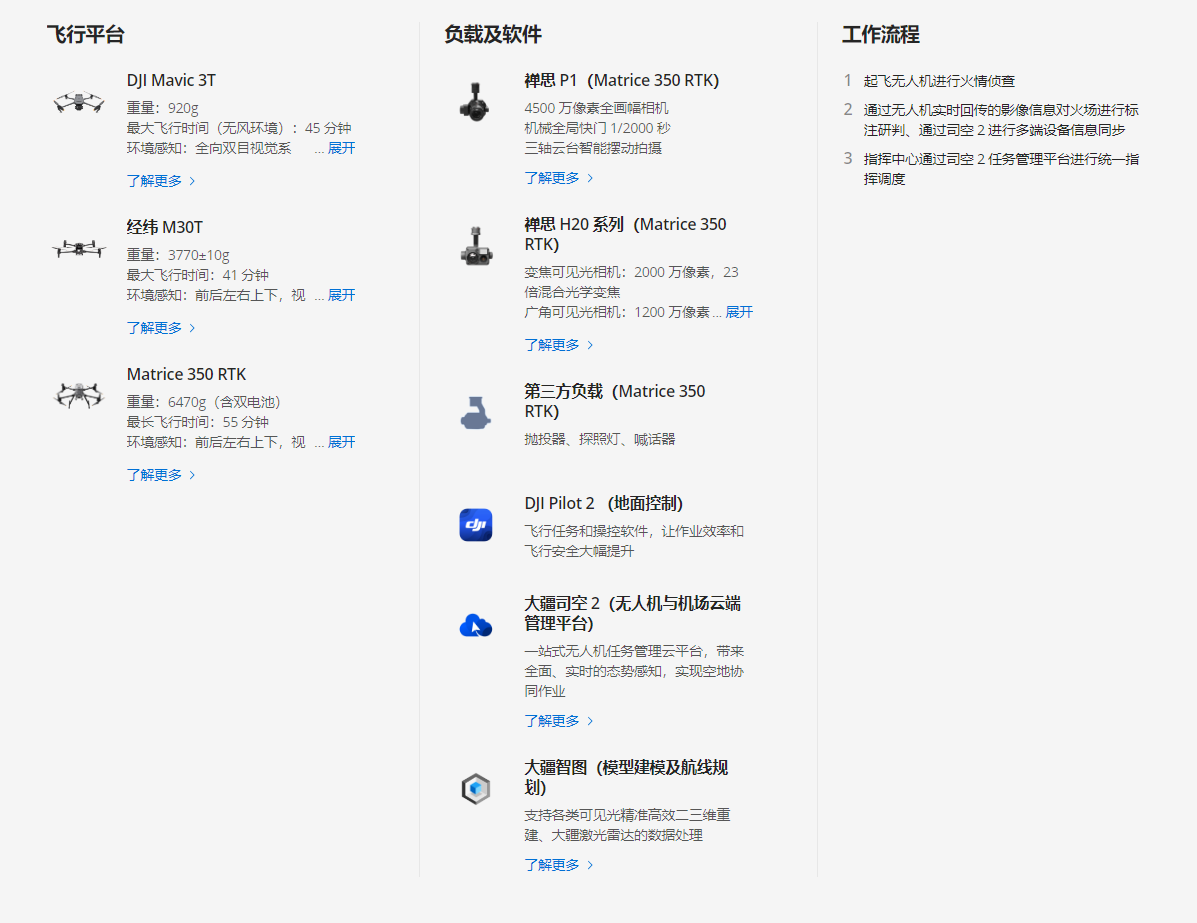
Task: Click the 大疆司空 2 cloud icon
Action: coord(476,626)
